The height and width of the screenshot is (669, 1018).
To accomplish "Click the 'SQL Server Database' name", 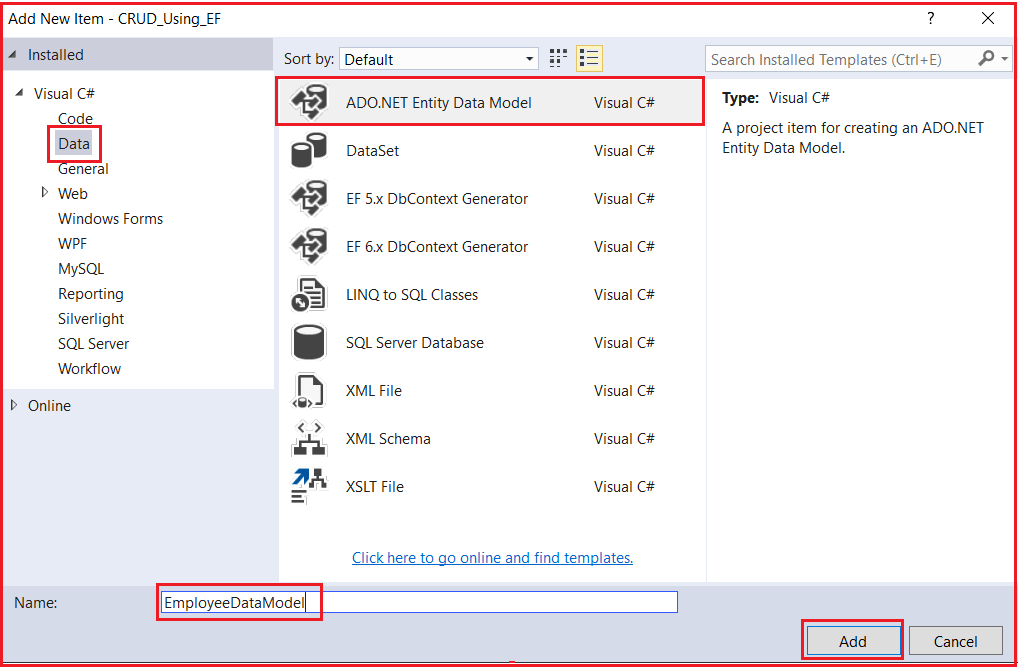I will [x=415, y=343].
